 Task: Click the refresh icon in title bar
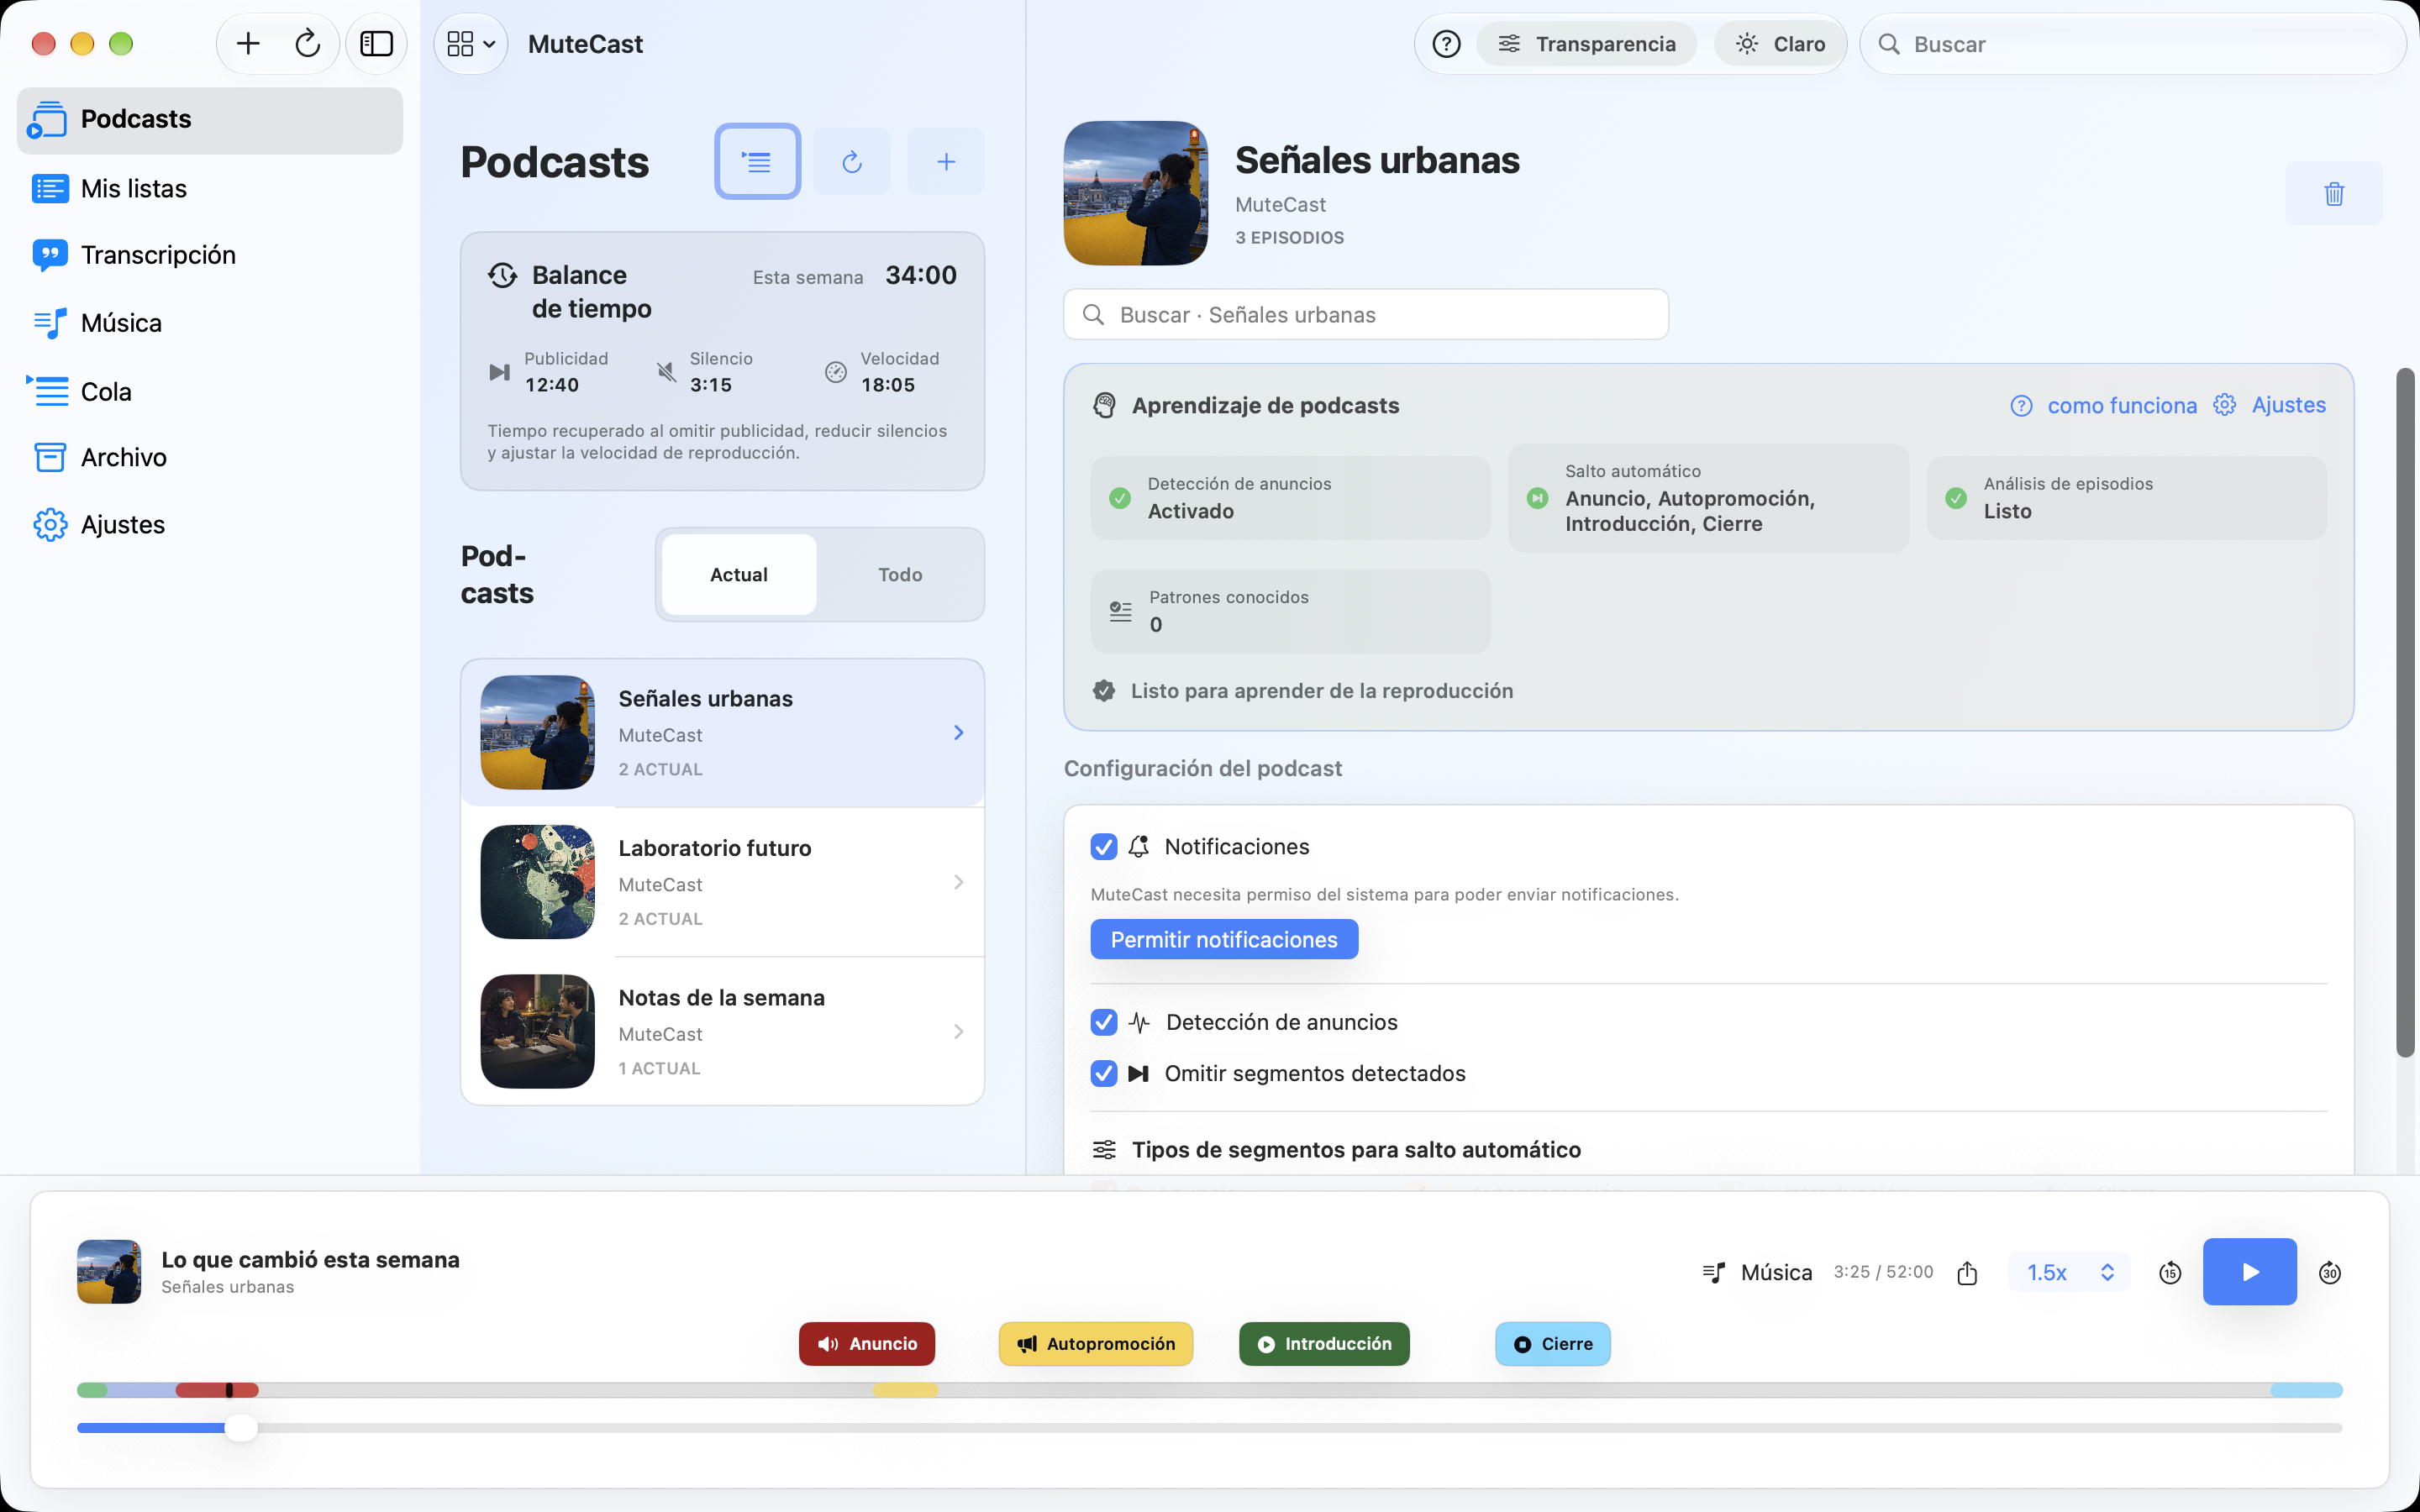click(307, 44)
